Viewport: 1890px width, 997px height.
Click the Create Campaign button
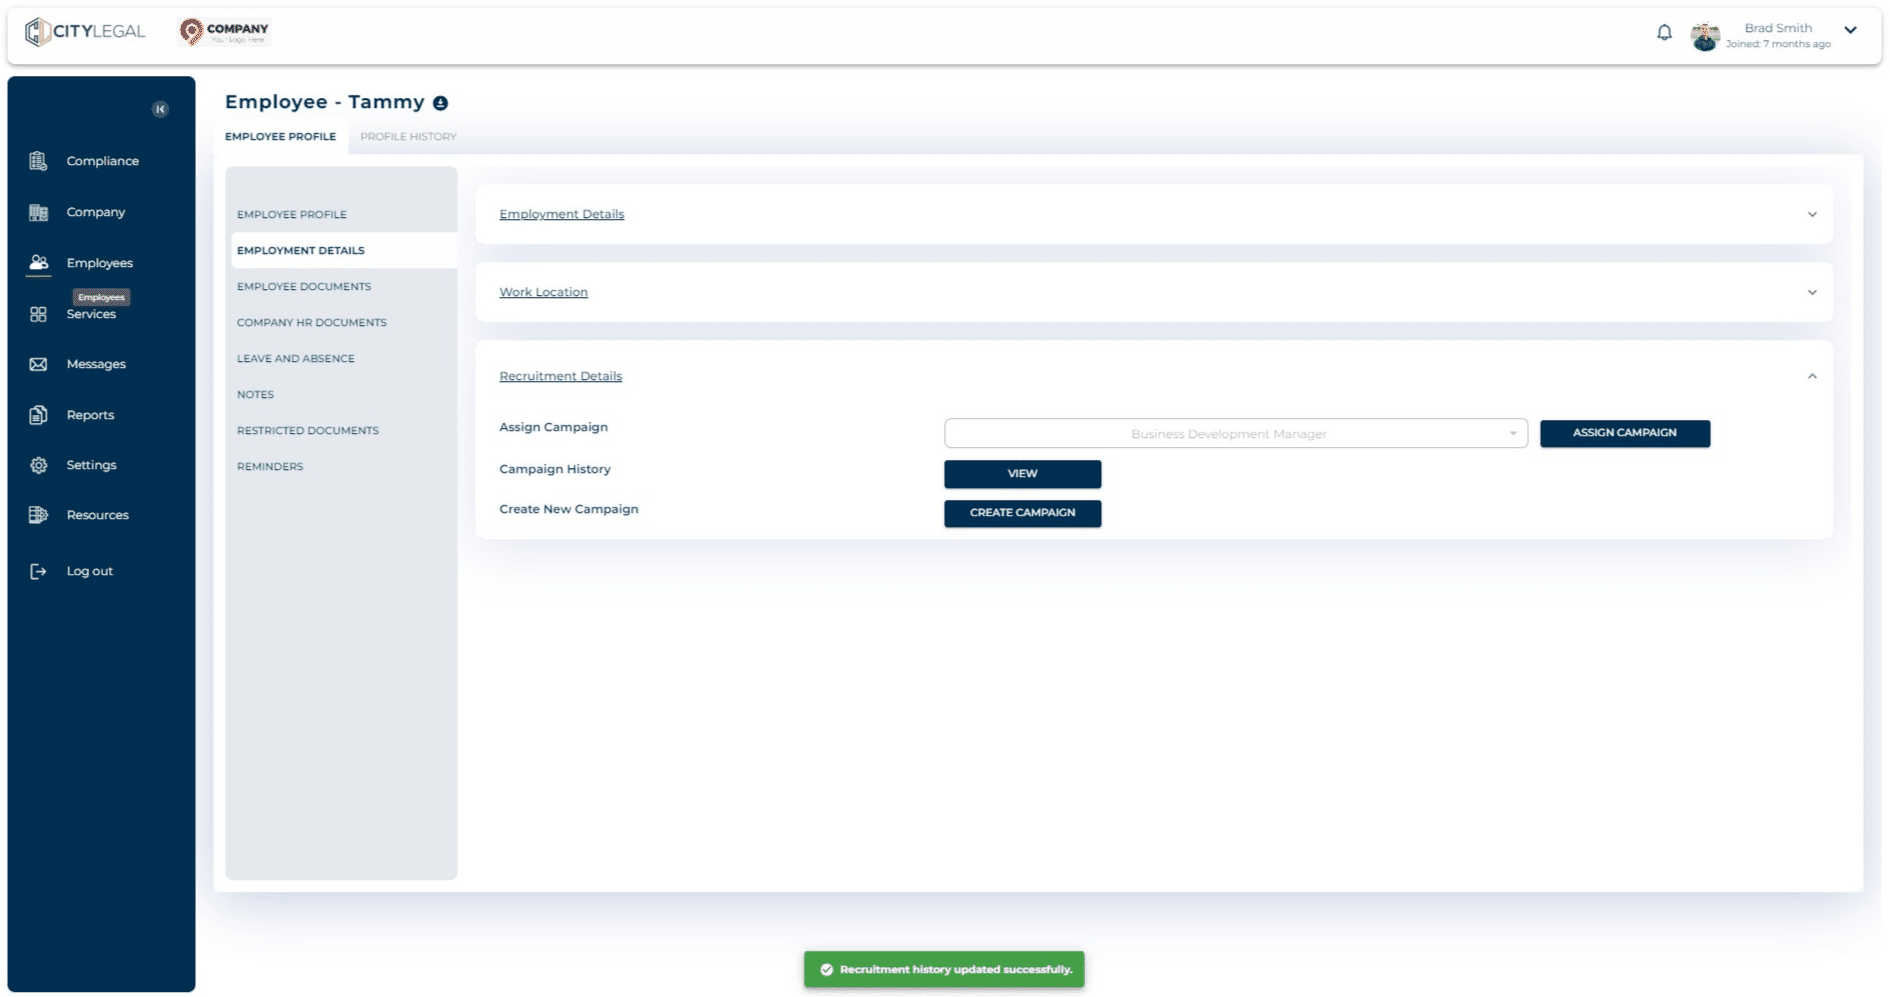pos(1022,513)
